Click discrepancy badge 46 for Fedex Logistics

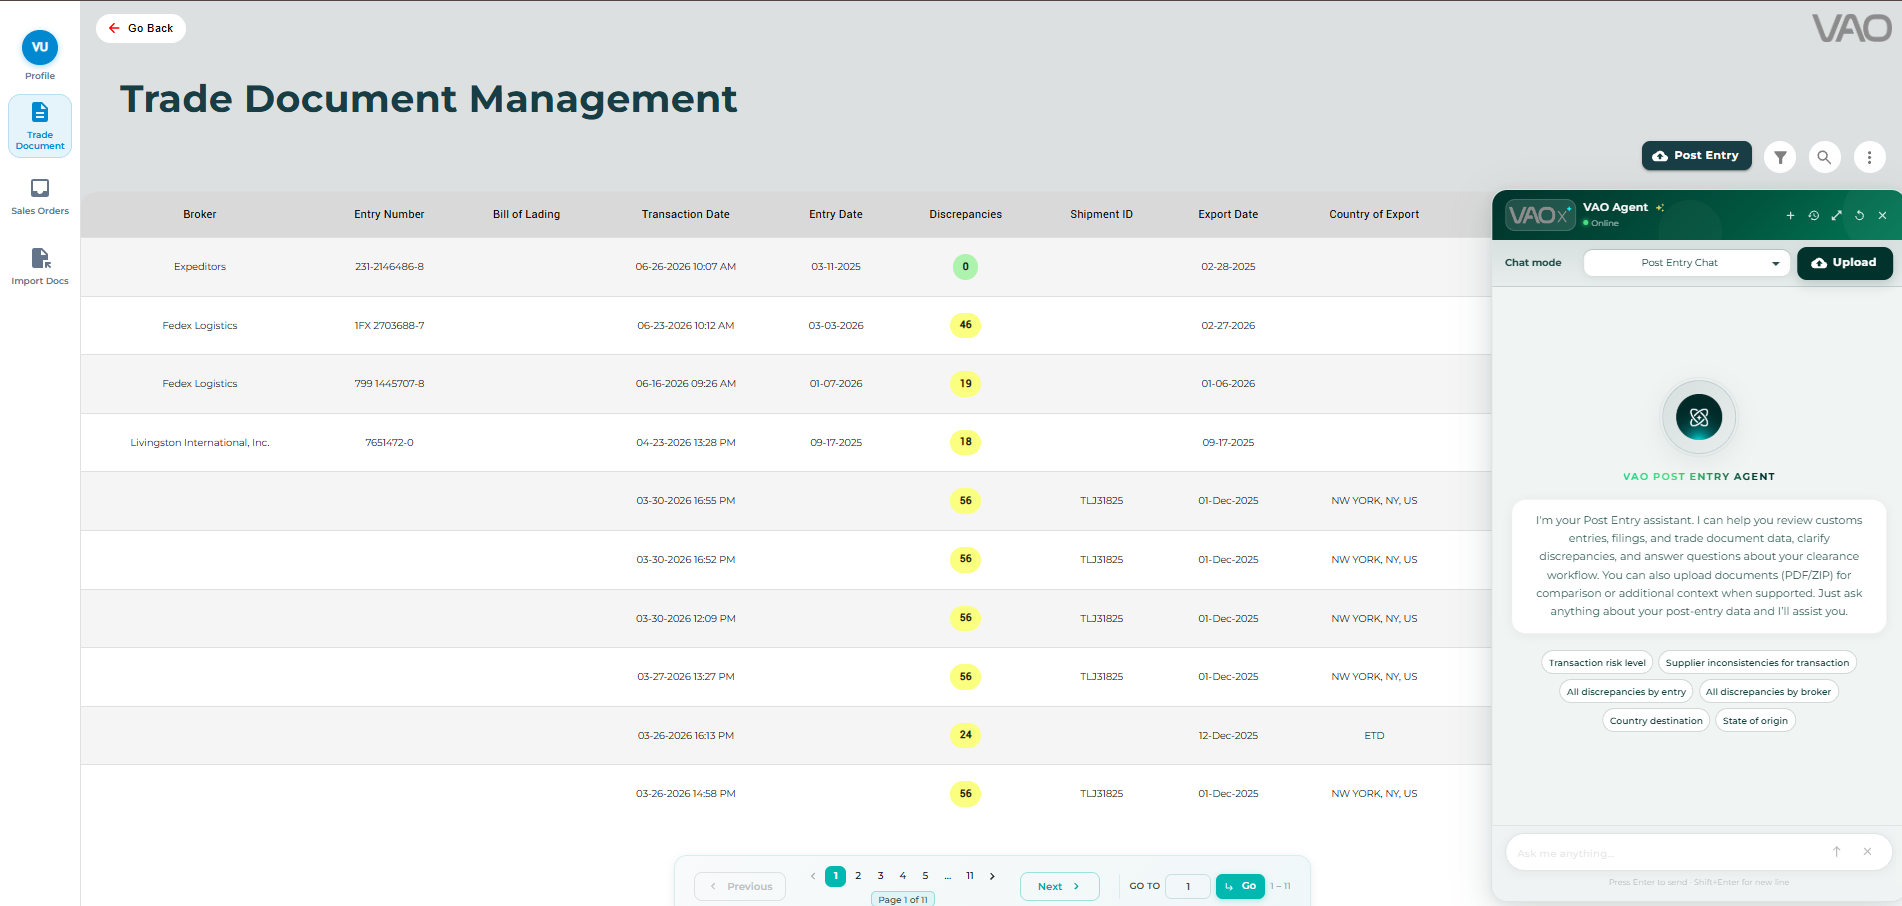click(965, 325)
